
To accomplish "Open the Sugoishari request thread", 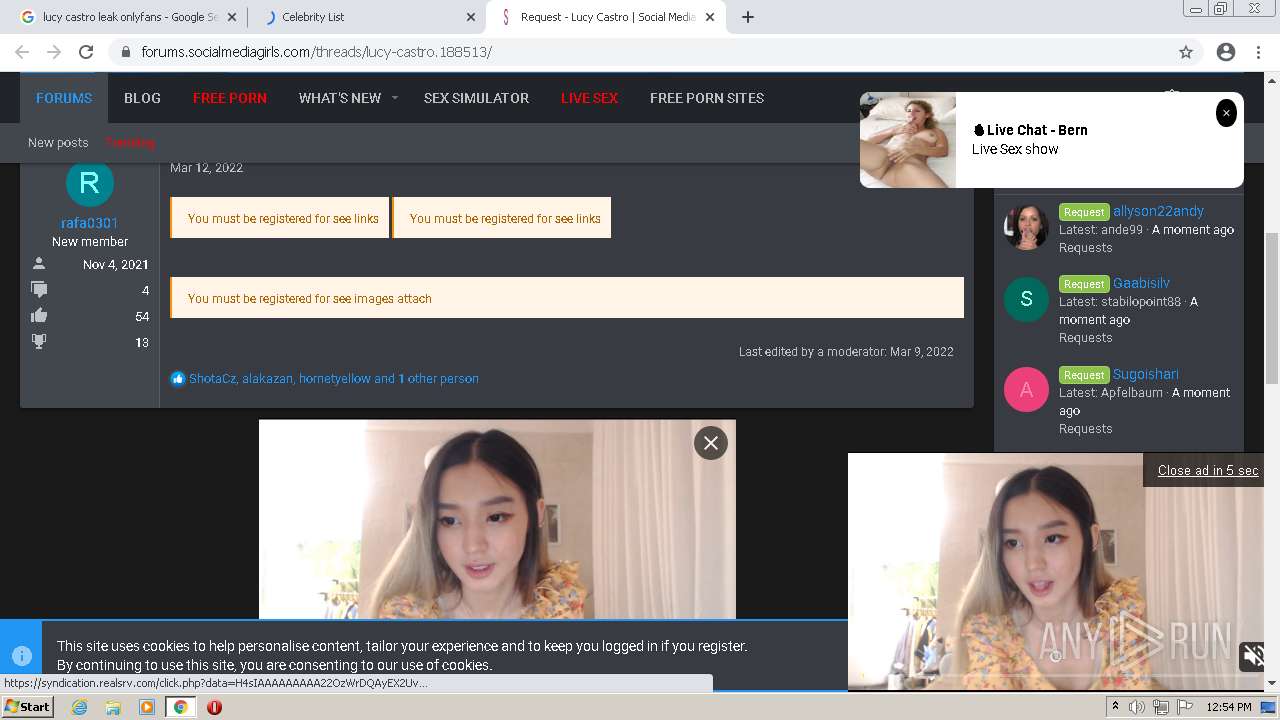I will (x=1145, y=374).
